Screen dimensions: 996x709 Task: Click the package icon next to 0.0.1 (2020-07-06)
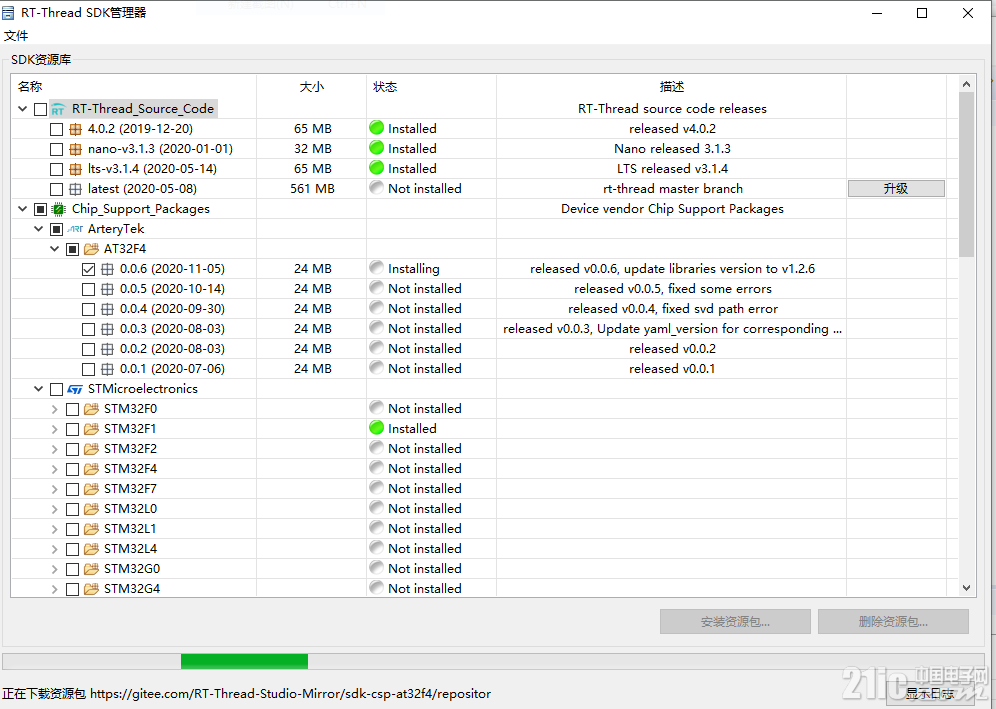tap(107, 369)
